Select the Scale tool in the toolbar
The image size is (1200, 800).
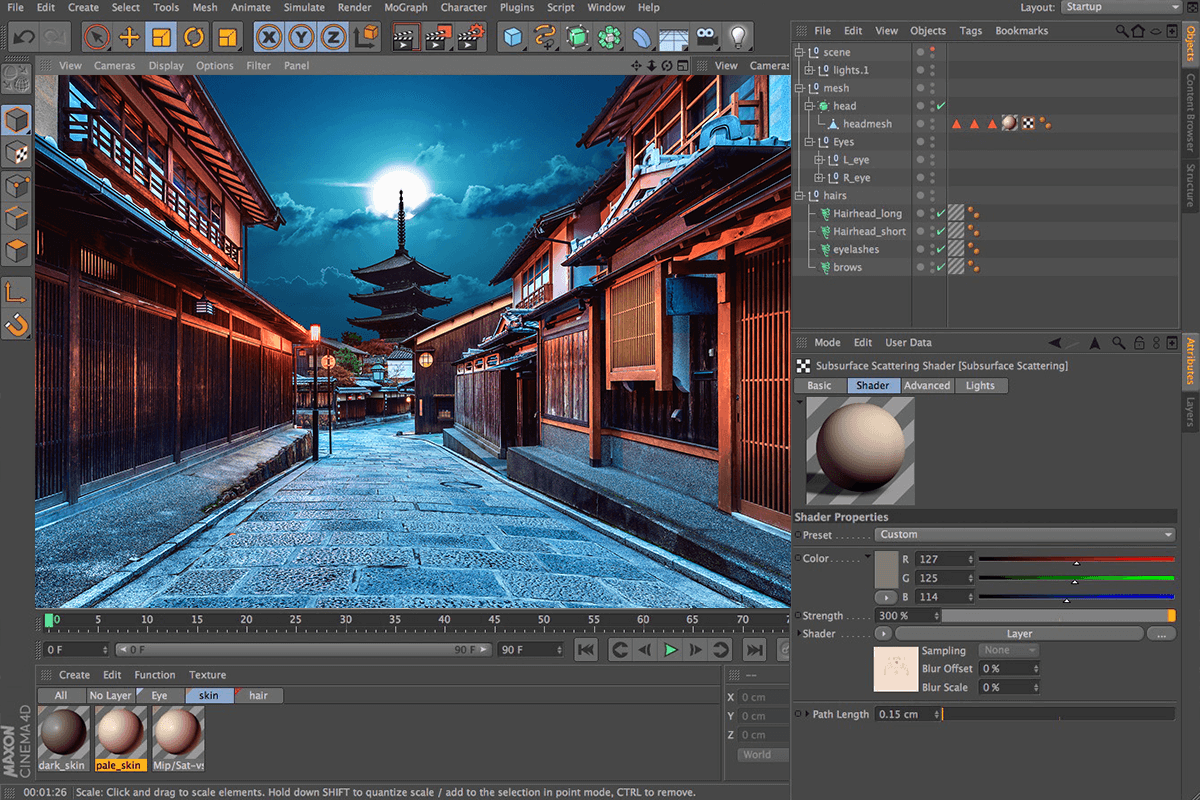coord(160,36)
